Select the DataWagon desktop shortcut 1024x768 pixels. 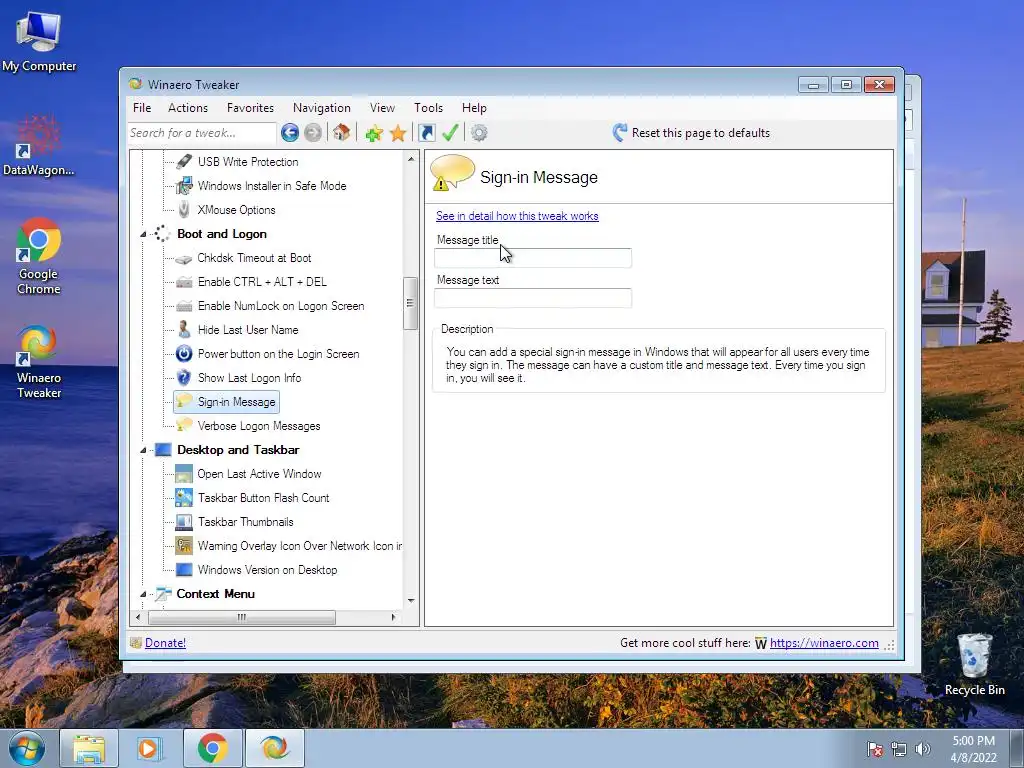point(39,146)
